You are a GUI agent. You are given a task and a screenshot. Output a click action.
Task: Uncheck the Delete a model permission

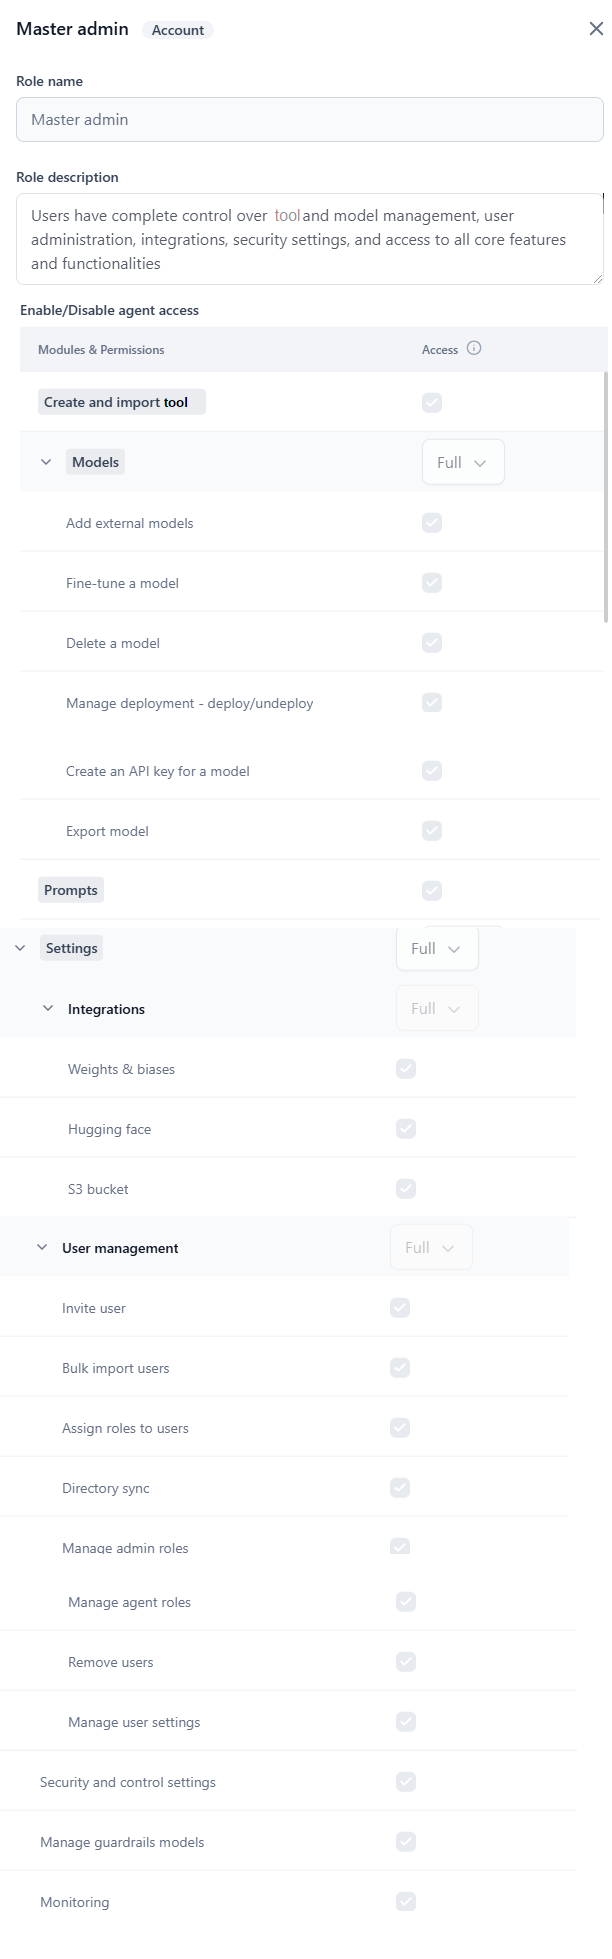tap(432, 643)
